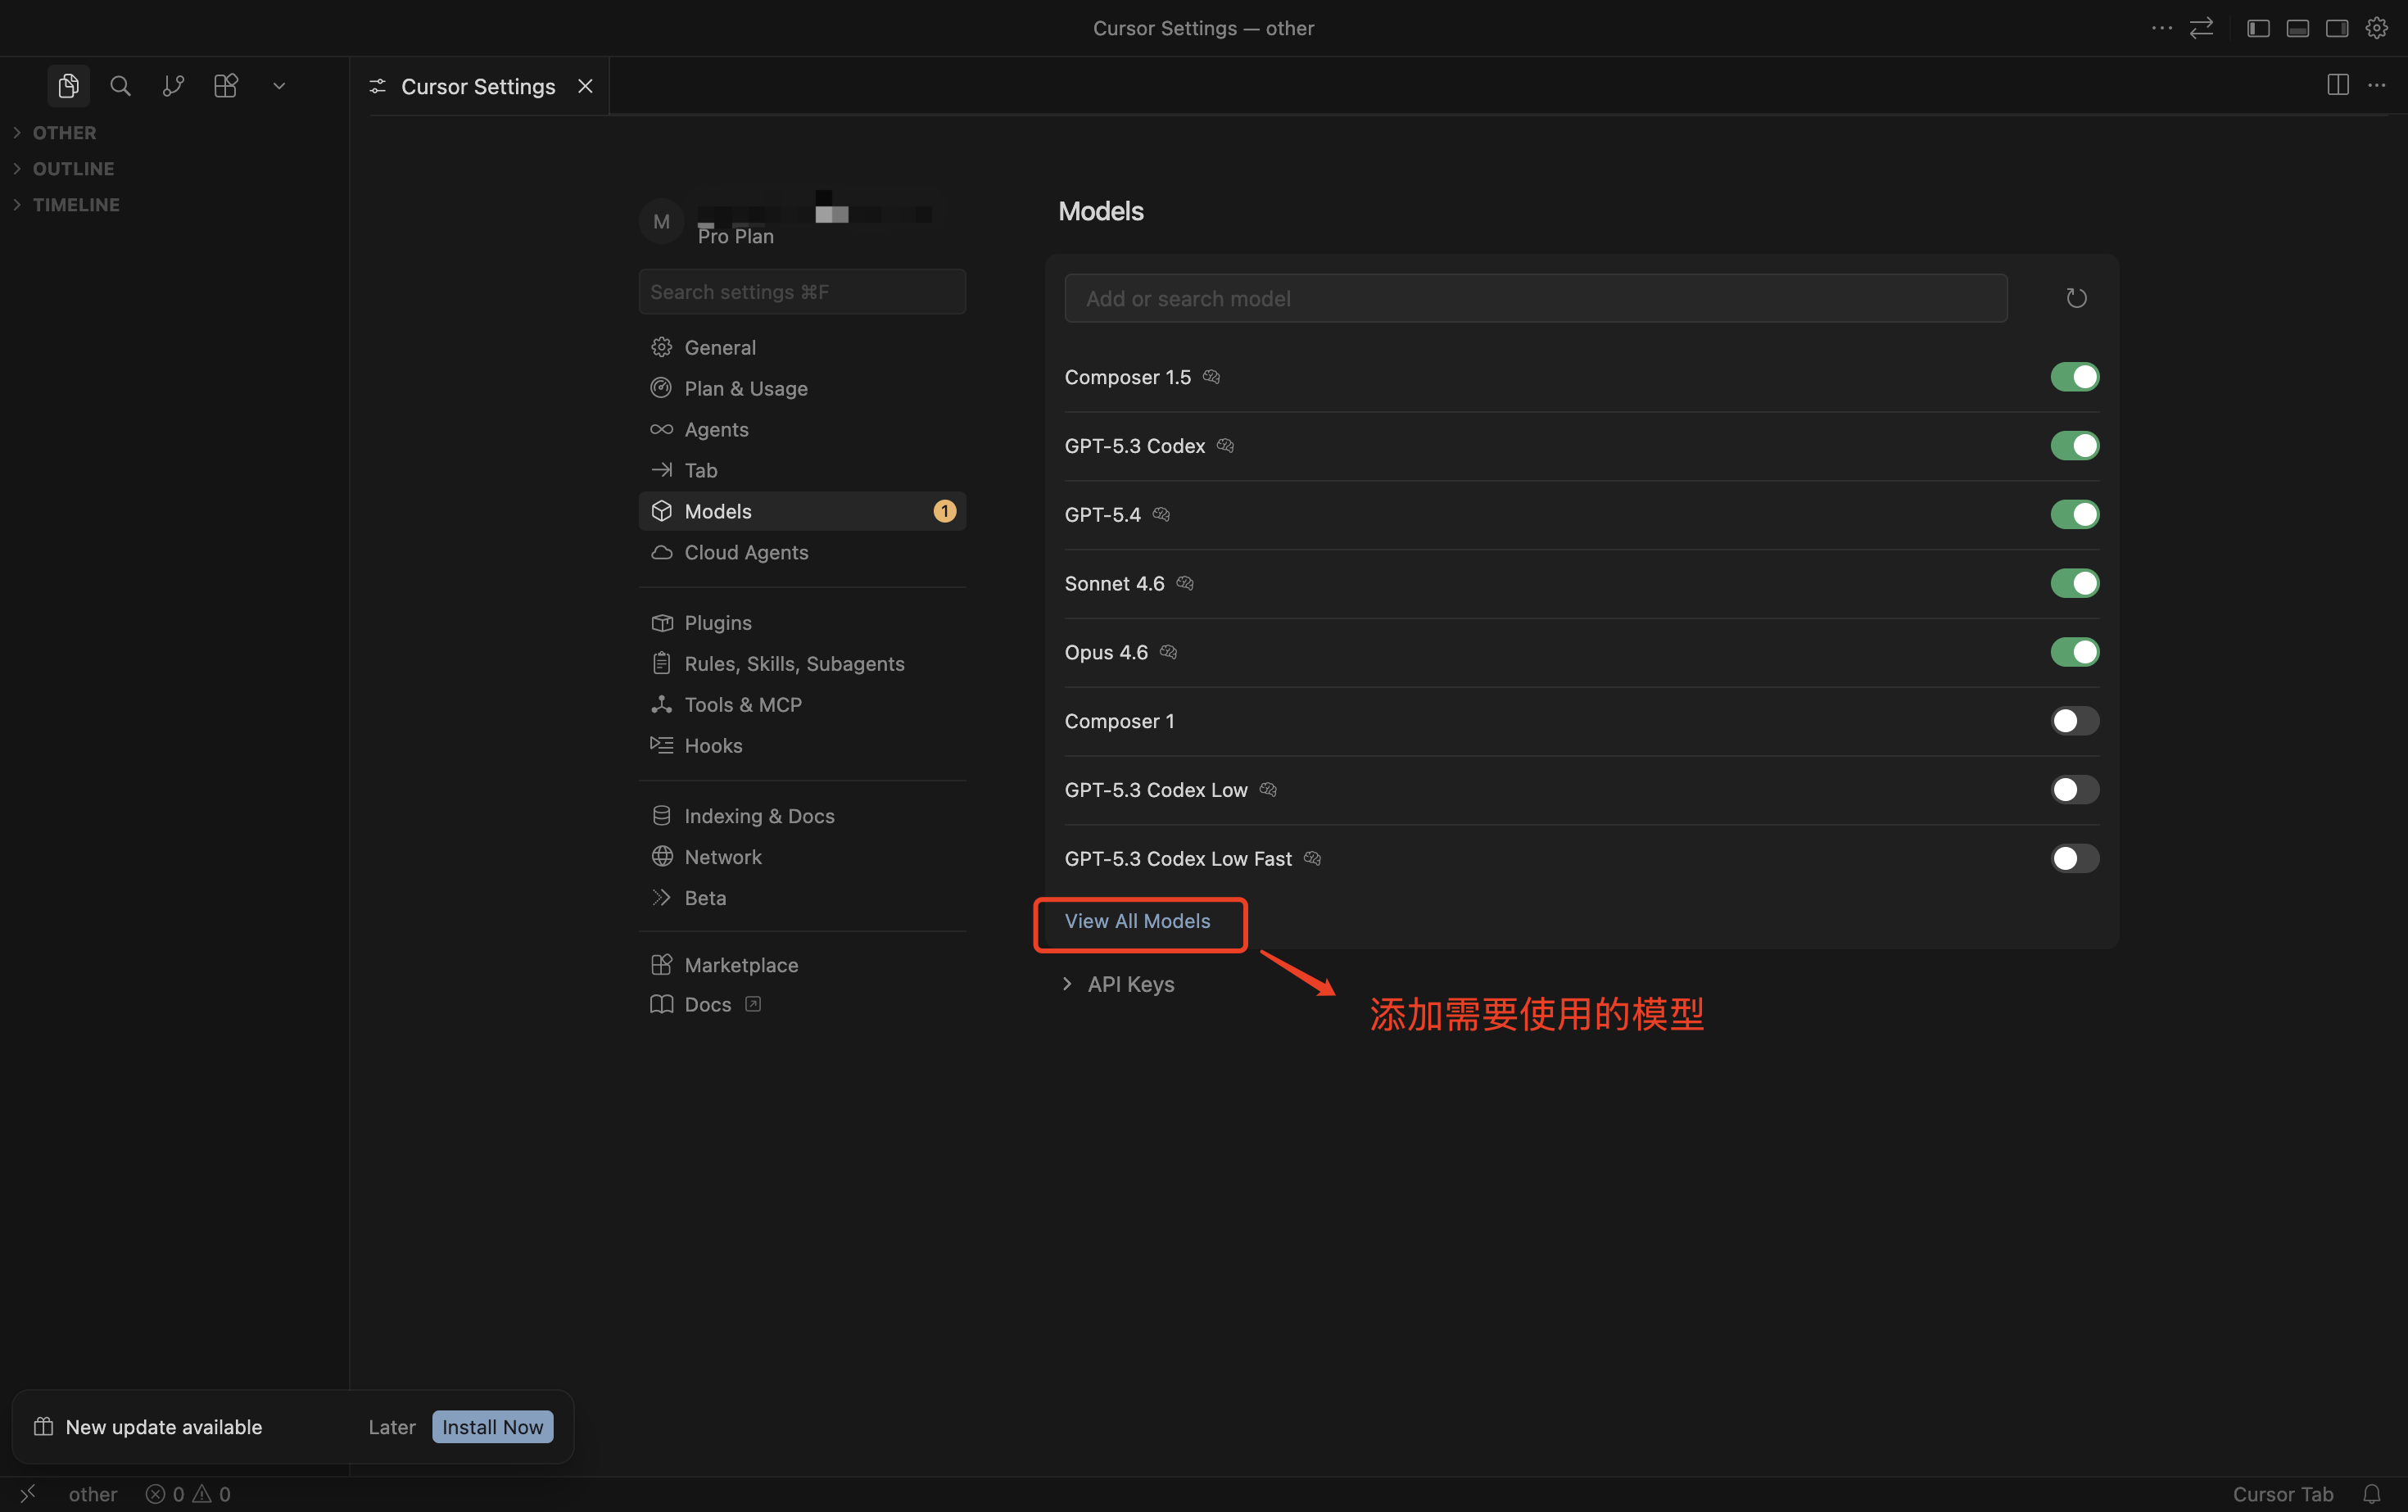
Task: Disable the Composer 1.5 model toggle
Action: 2074,377
